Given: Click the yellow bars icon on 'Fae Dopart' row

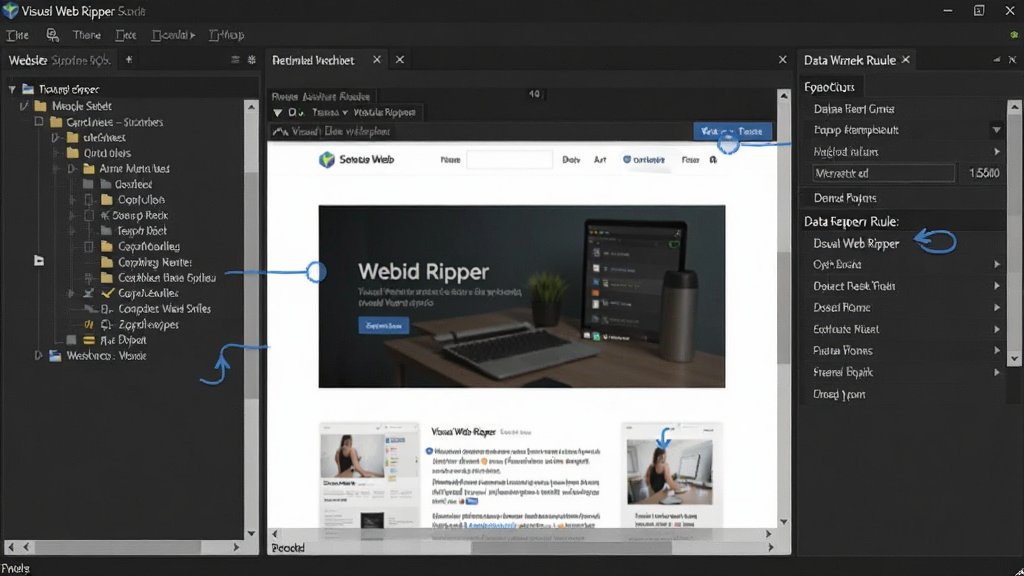Looking at the screenshot, I should click(x=89, y=340).
